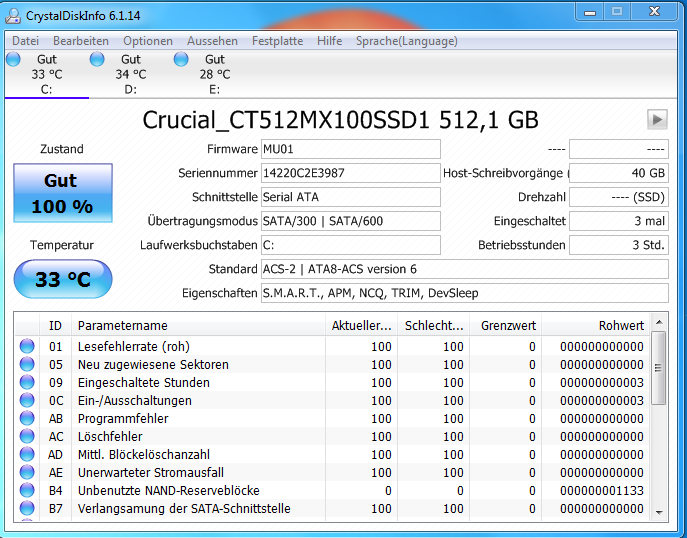The image size is (687, 538).
Task: Click the Eigenschaften field with S.M.A.R.T., APM
Action: 465,293
